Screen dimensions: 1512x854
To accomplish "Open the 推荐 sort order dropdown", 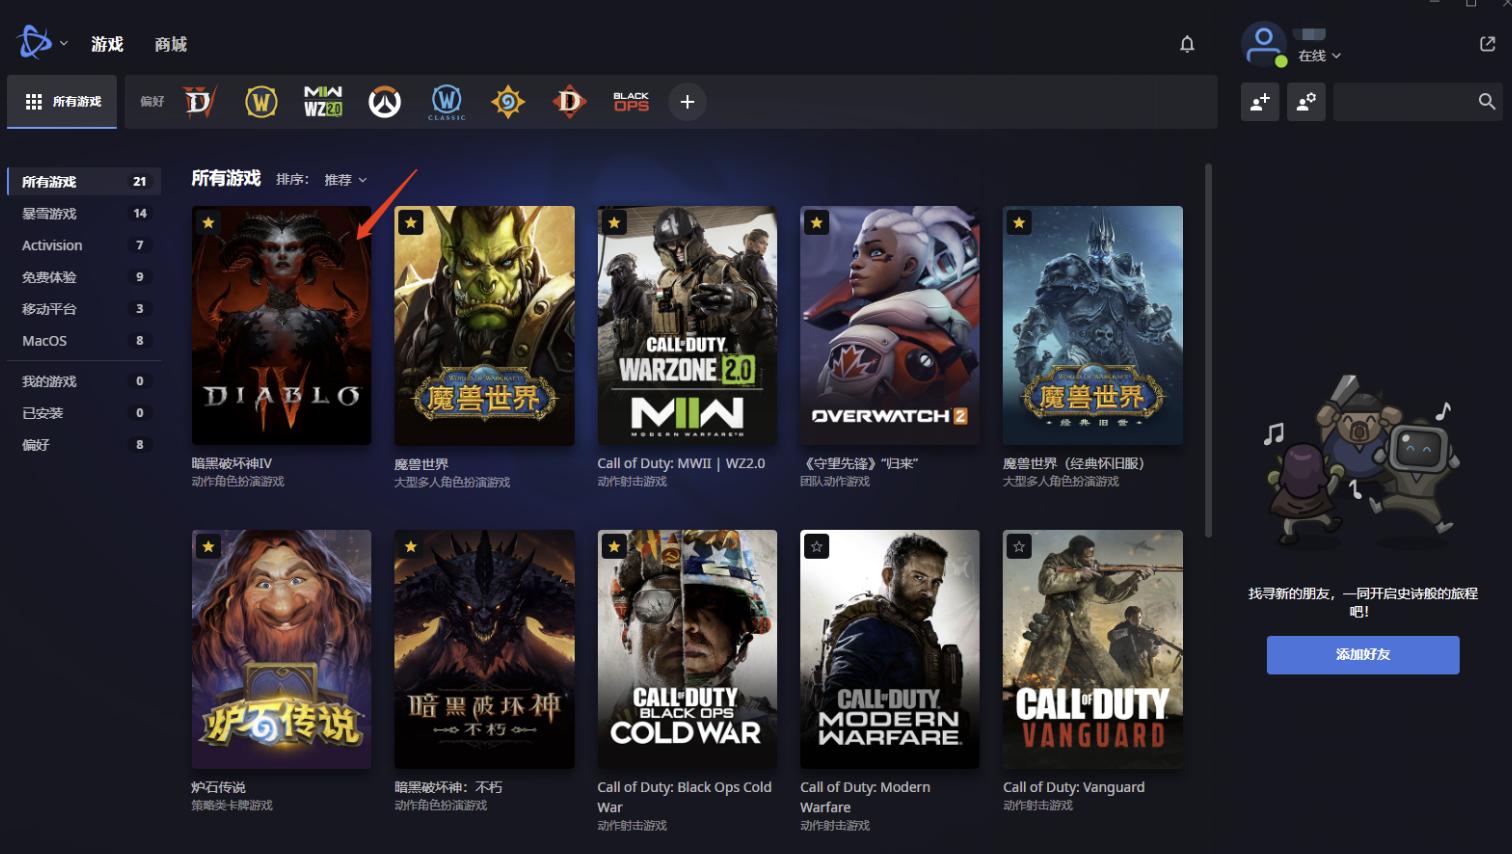I will tap(345, 180).
